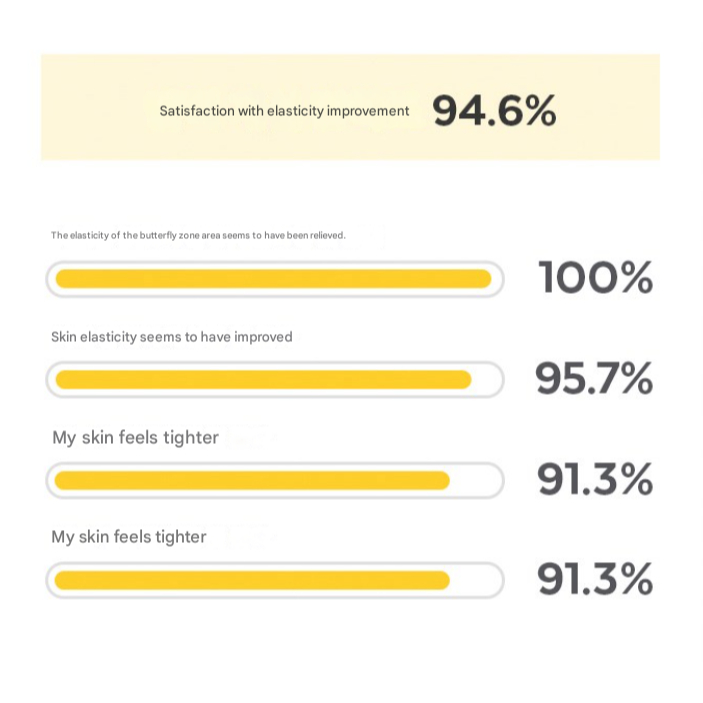This screenshot has width=703, height=703.
Task: Click the word 'Satisfaction' in the banner
Action: click(197, 111)
